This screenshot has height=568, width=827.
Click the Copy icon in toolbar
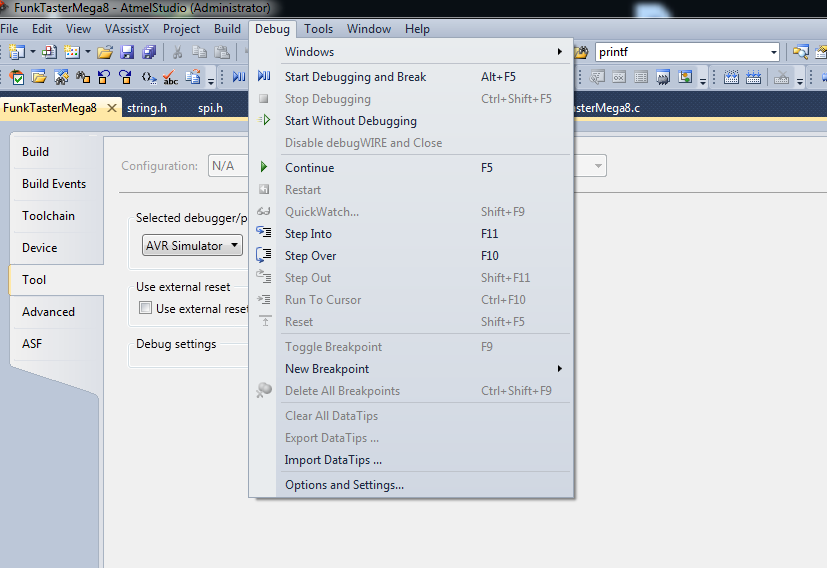pos(199,52)
